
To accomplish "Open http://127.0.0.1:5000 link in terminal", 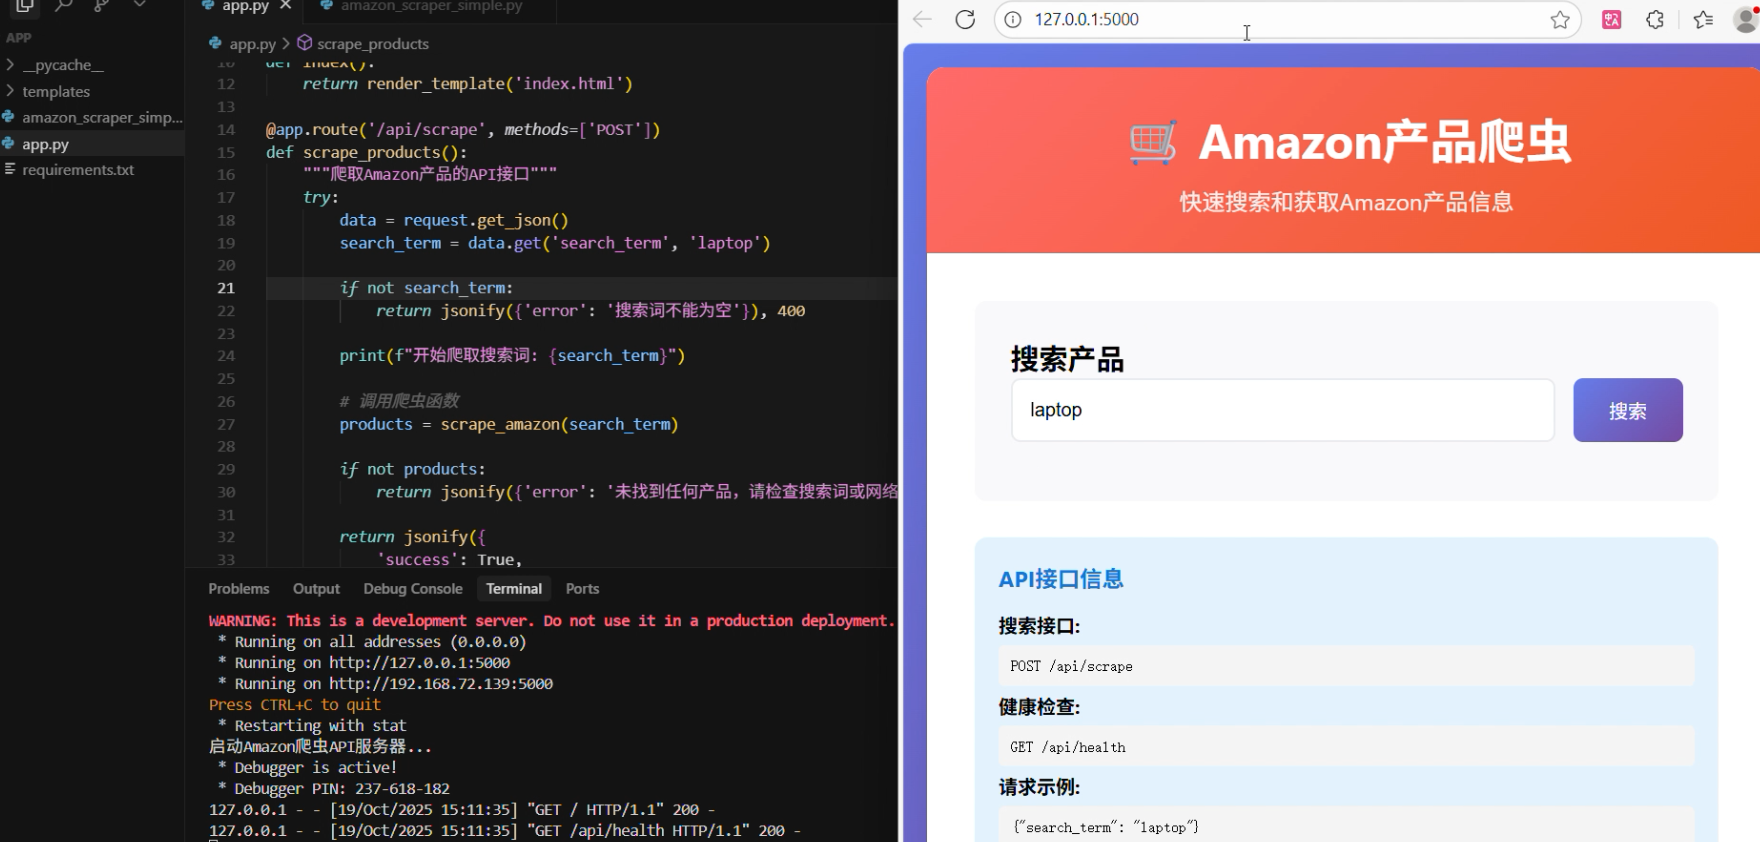I will tap(420, 663).
